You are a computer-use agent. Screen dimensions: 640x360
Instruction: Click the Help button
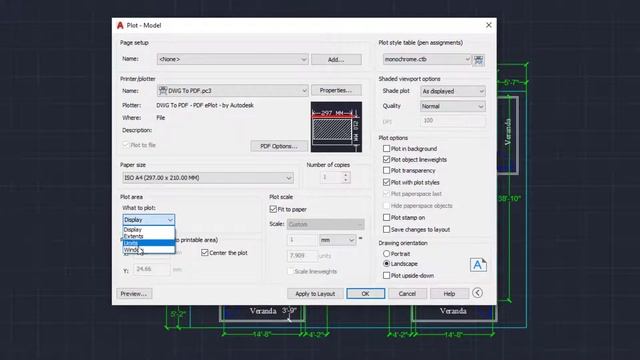coord(449,293)
